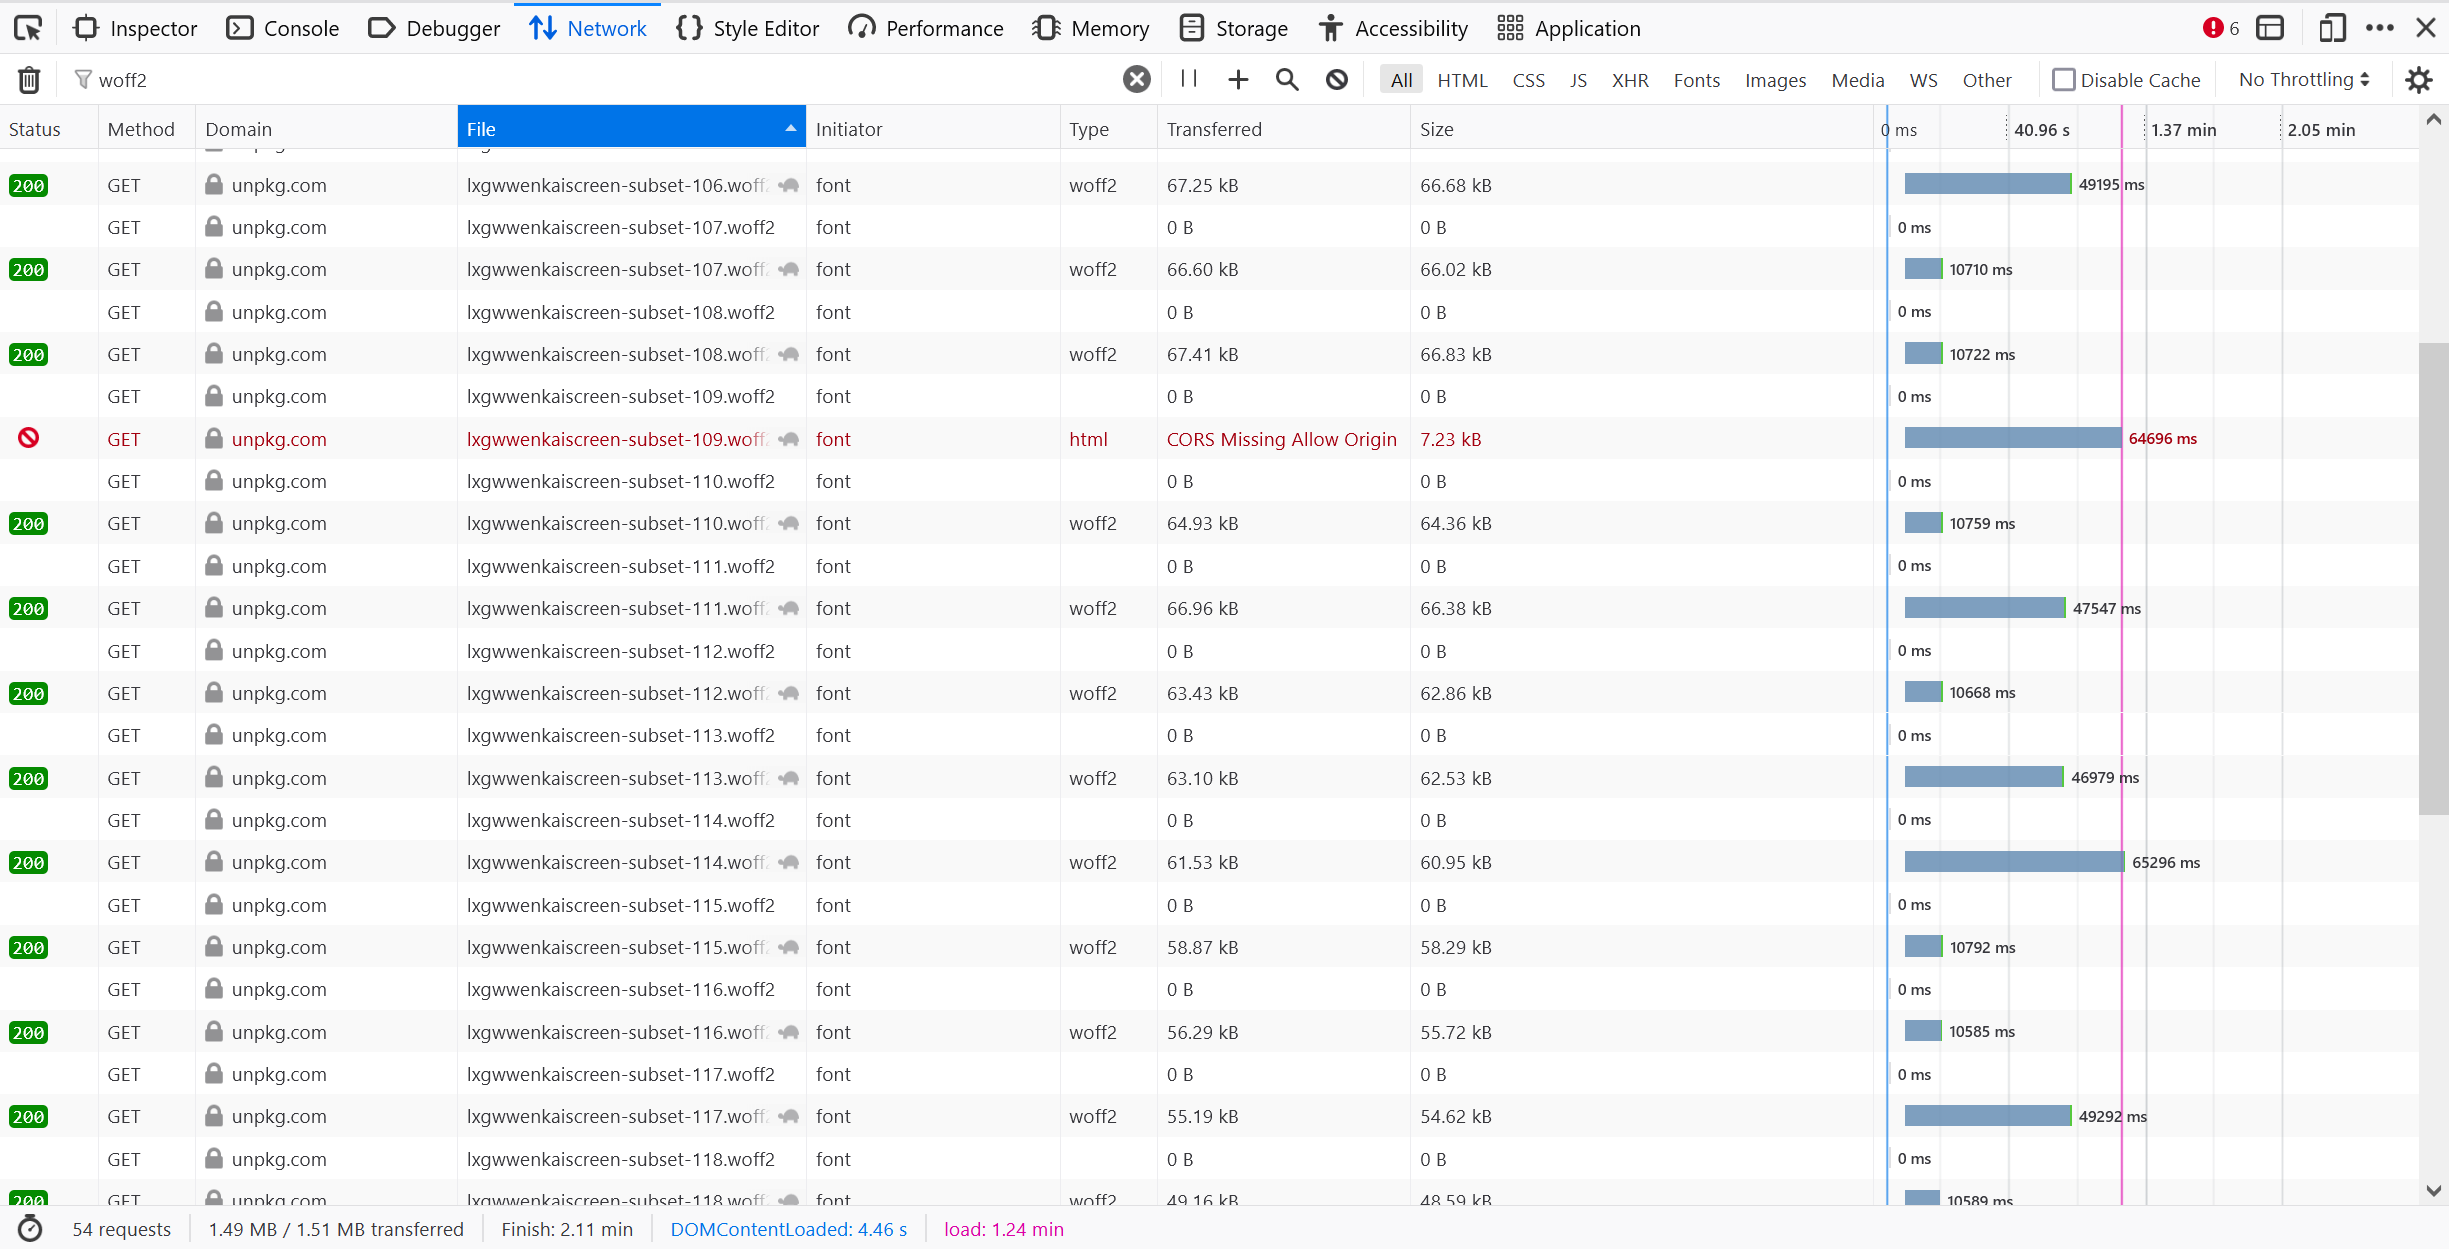Click slow-request turtle icon on subset-106 row
The width and height of the screenshot is (2449, 1249).
tap(789, 185)
